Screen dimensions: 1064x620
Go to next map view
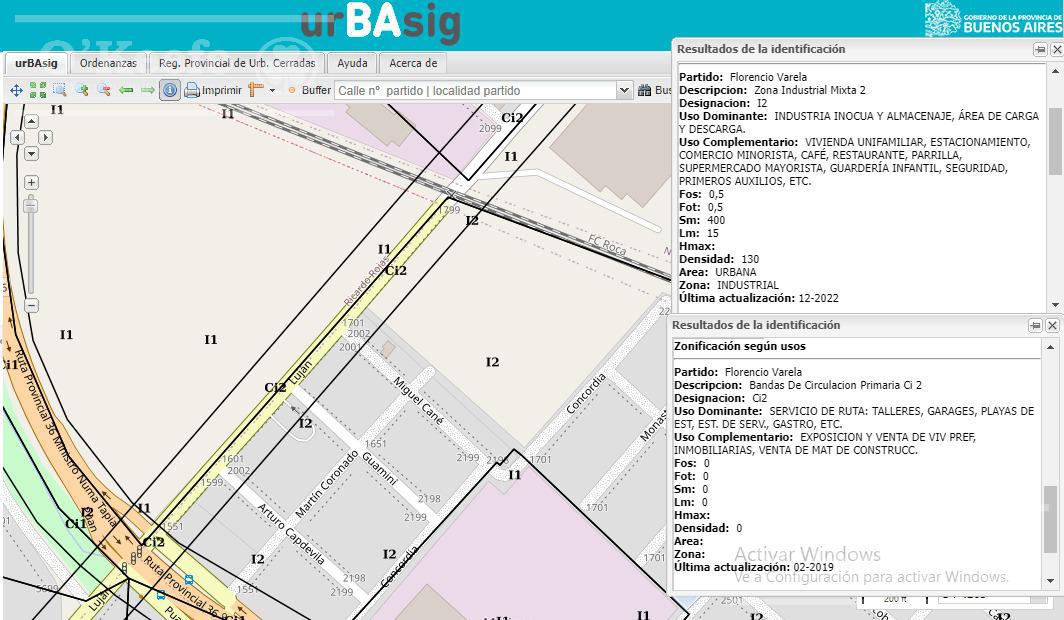pyautogui.click(x=147, y=90)
